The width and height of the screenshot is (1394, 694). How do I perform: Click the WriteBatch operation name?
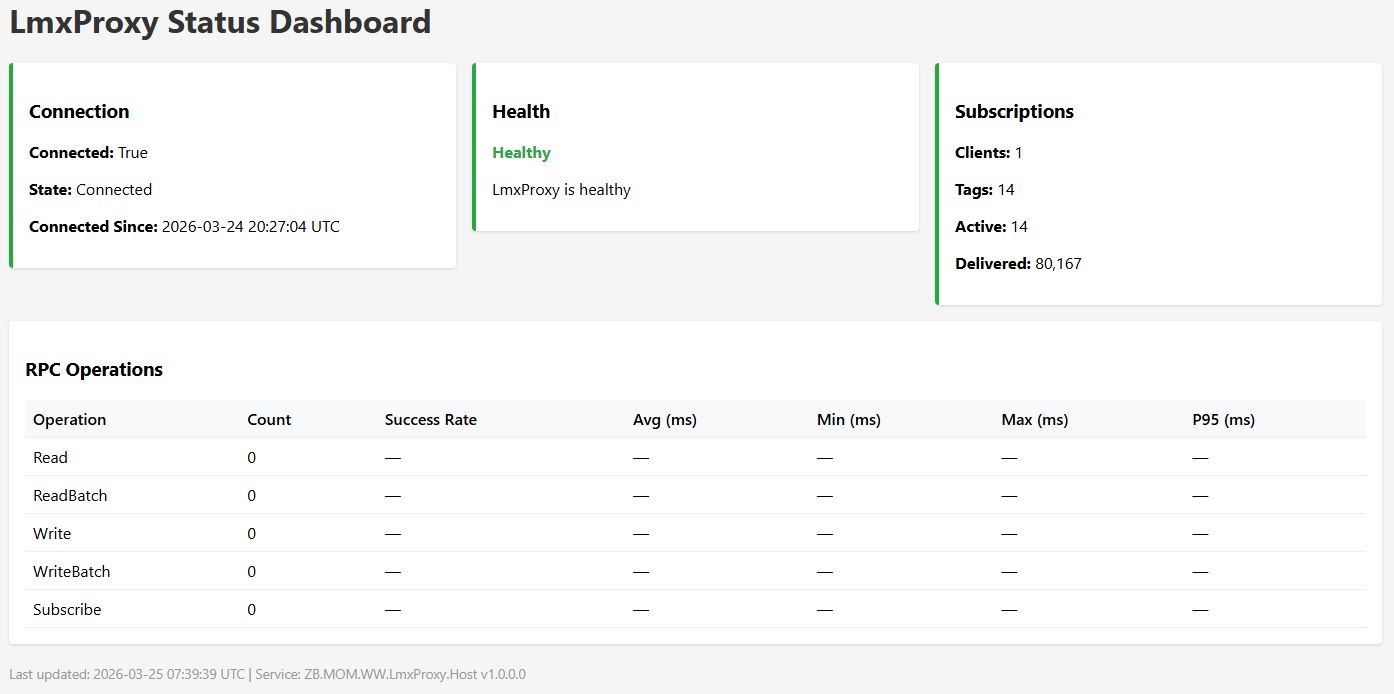click(x=71, y=572)
